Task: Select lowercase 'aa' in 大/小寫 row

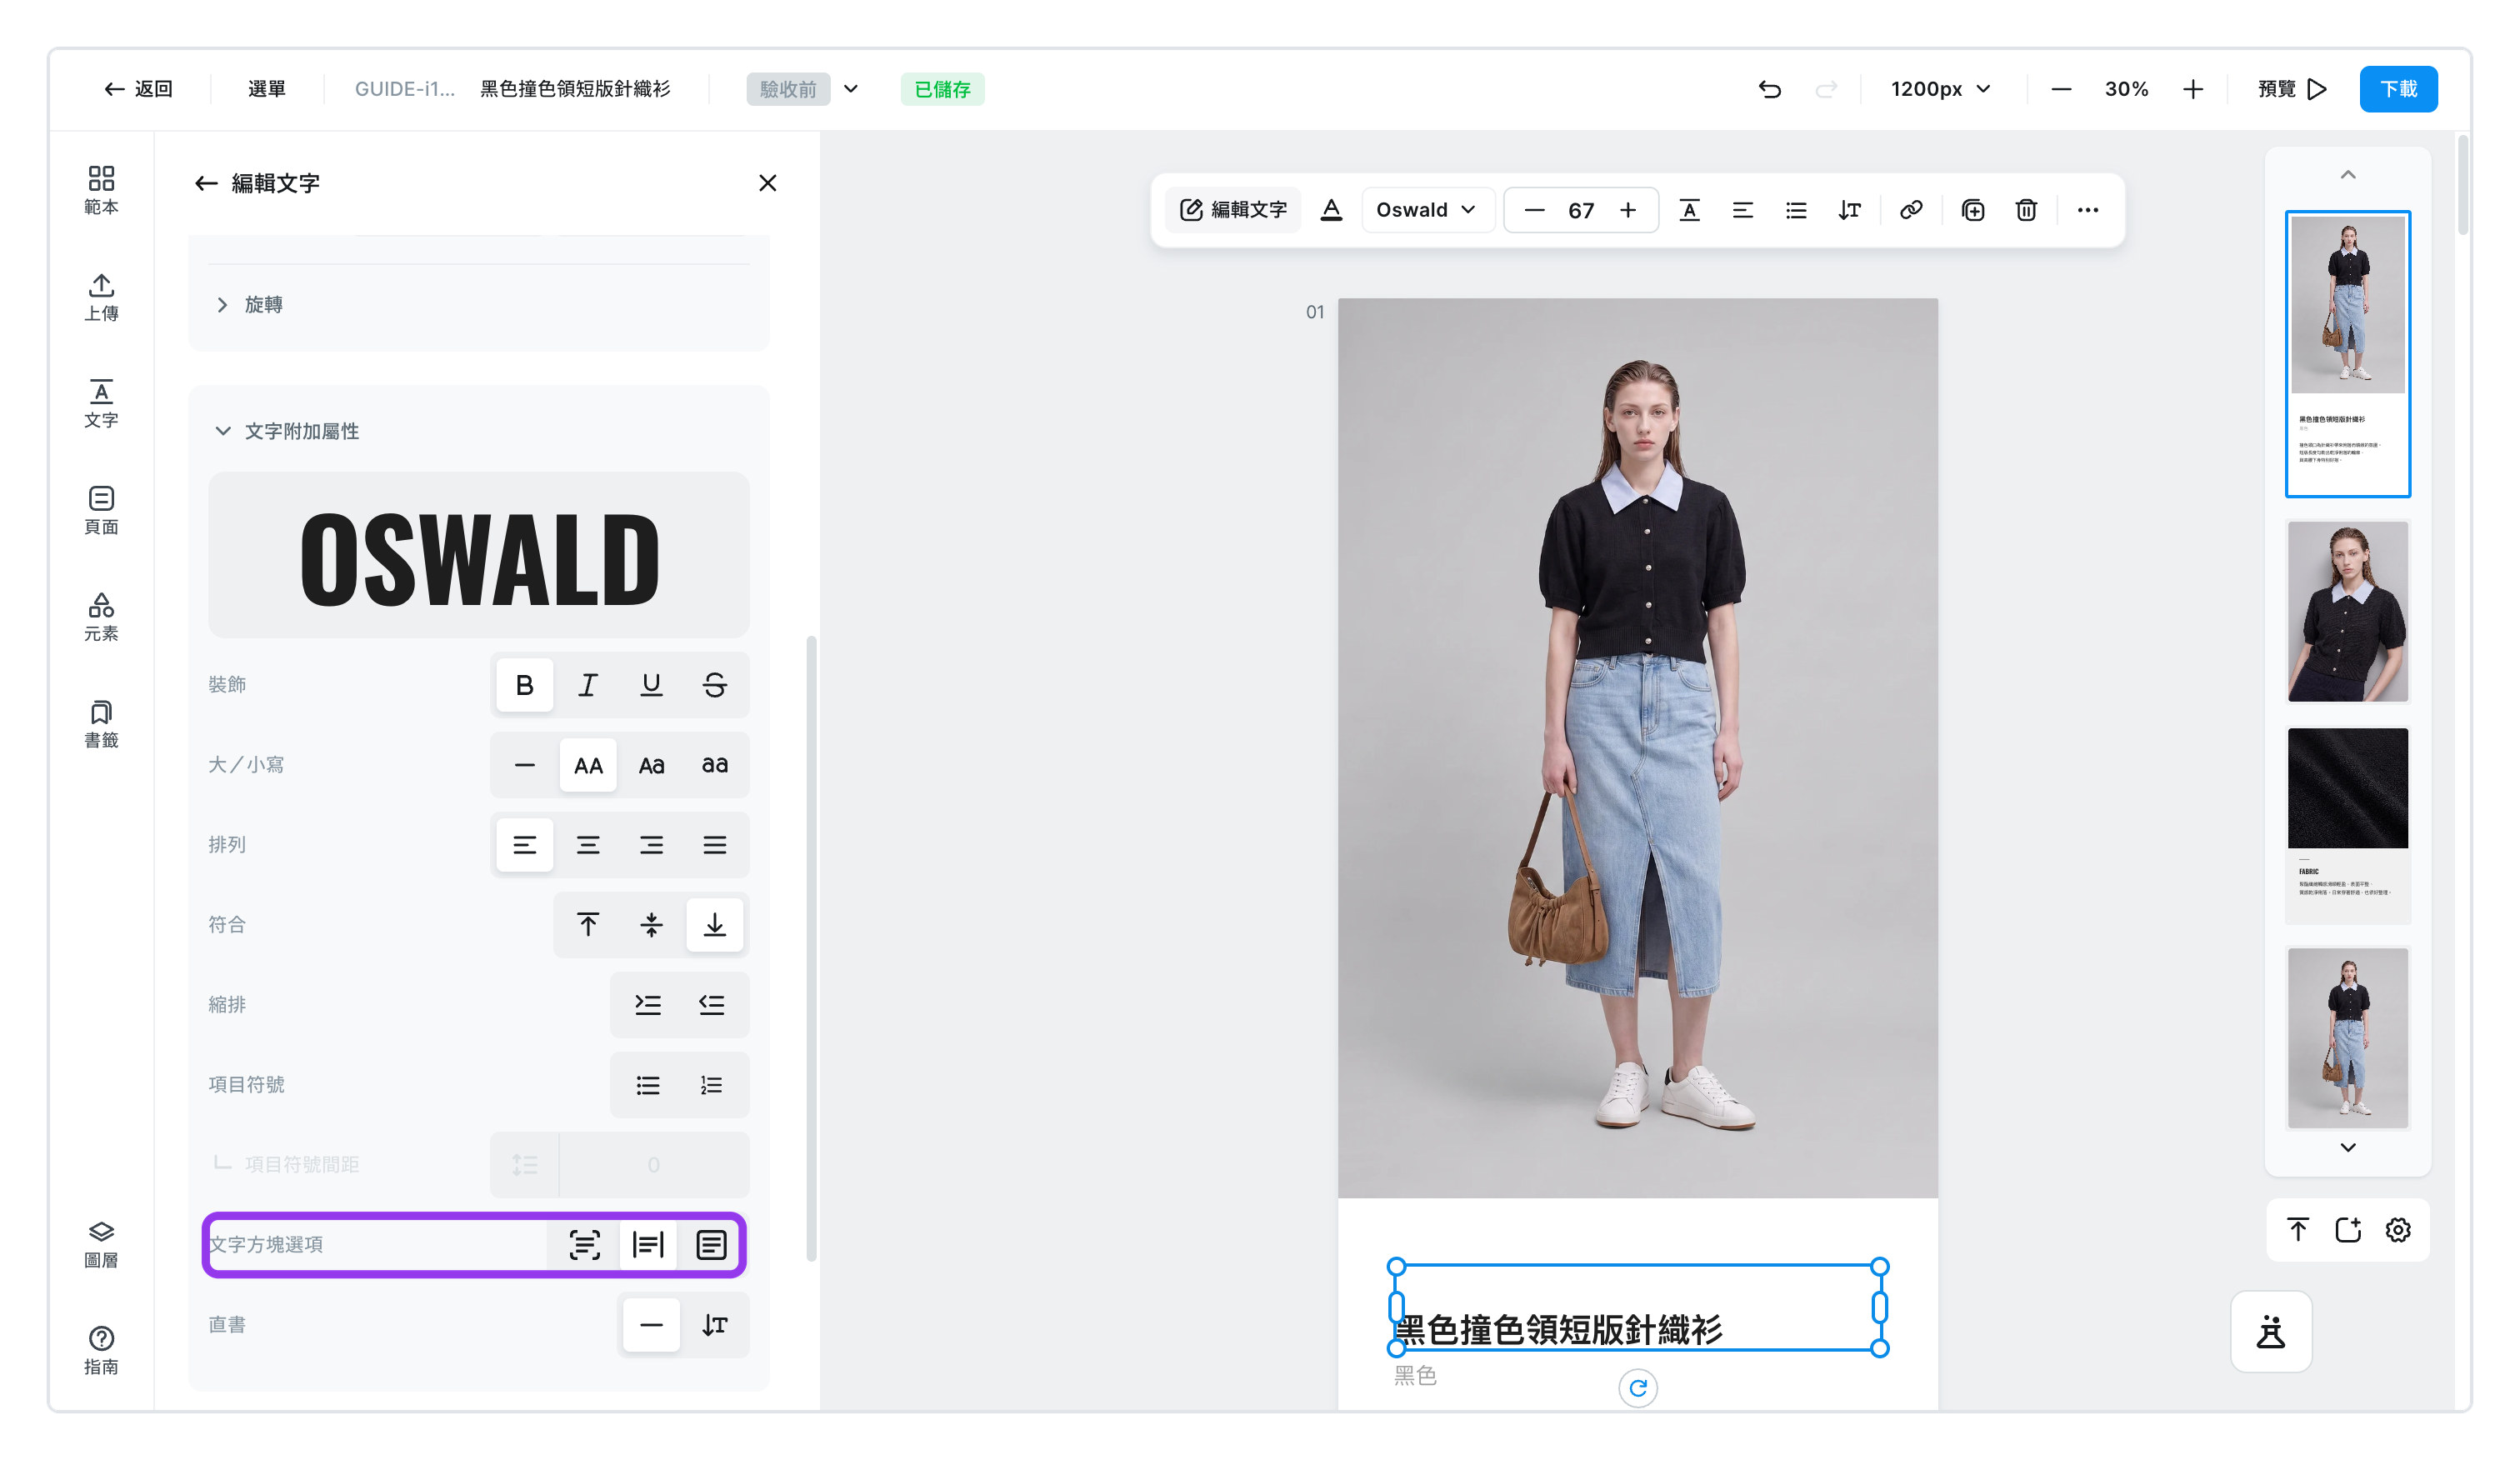Action: (714, 765)
